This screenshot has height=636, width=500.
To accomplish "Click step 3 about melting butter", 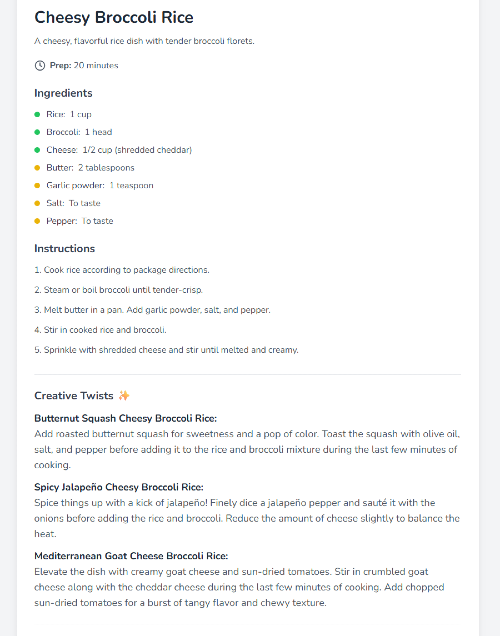I will click(152, 310).
